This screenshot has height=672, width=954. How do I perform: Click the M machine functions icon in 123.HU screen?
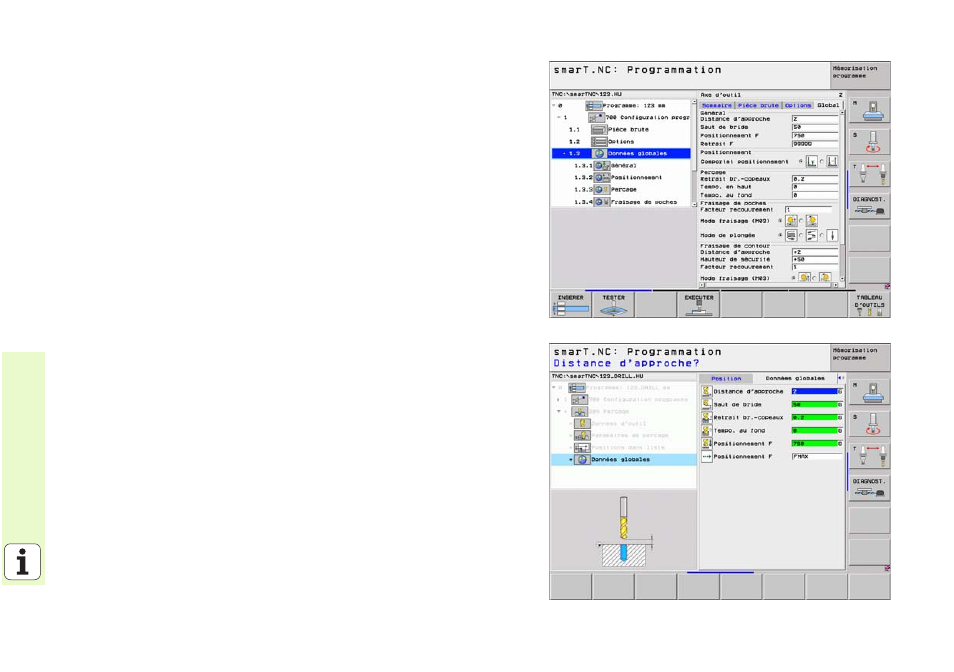(870, 110)
